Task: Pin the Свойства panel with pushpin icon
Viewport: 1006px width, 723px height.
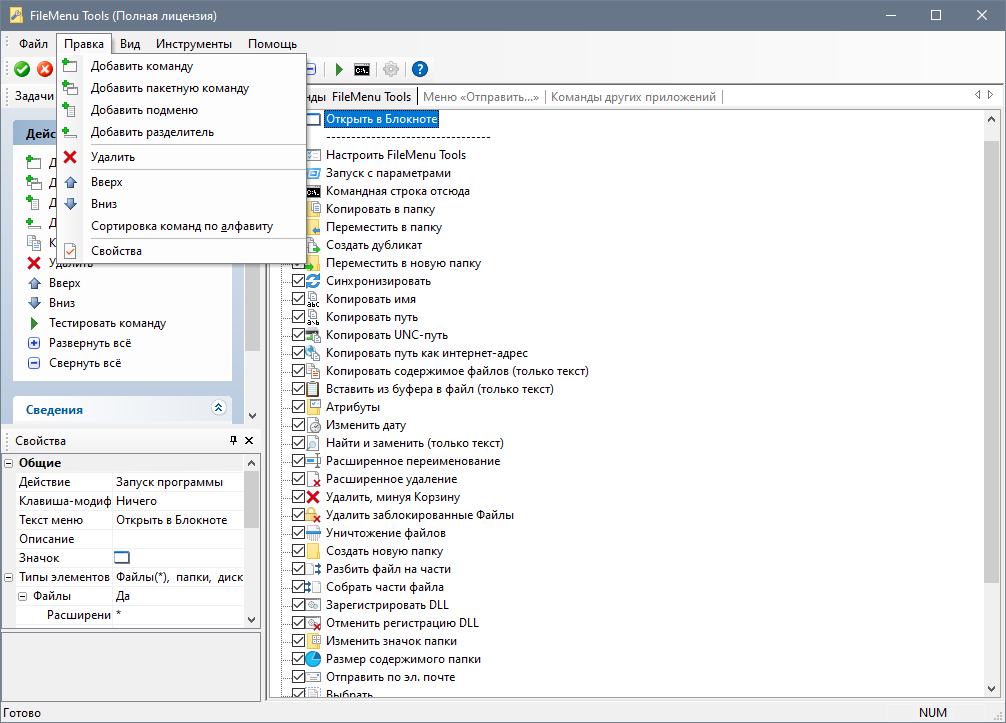Action: pos(233,441)
